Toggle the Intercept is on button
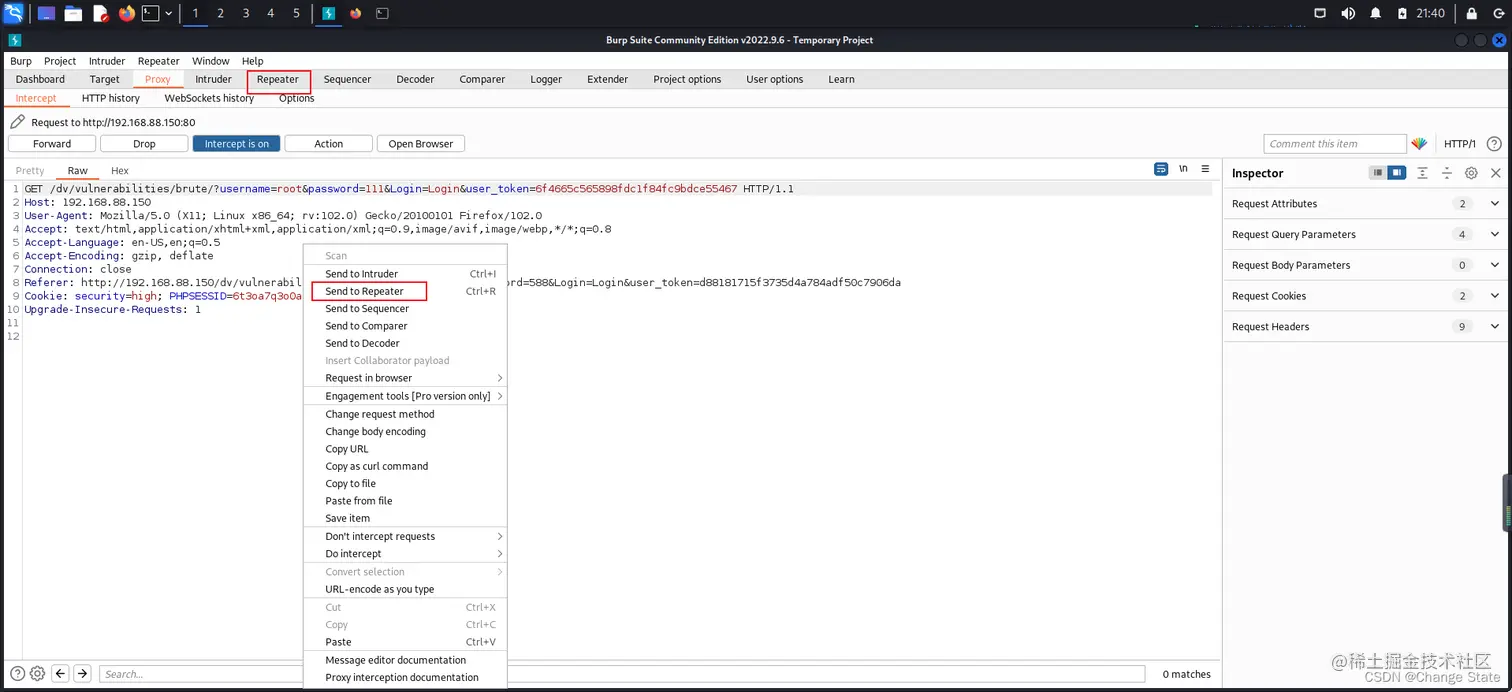 [x=236, y=144]
